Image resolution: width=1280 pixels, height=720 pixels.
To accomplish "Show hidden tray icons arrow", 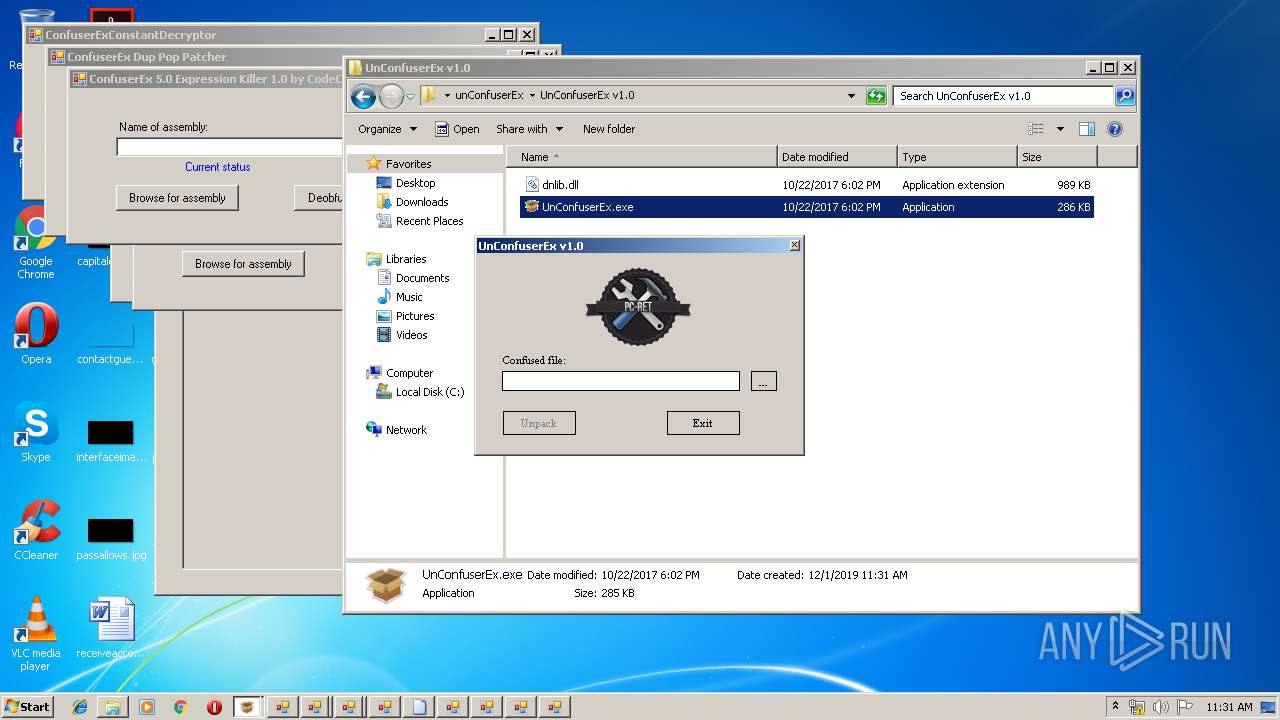I will coord(1116,706).
